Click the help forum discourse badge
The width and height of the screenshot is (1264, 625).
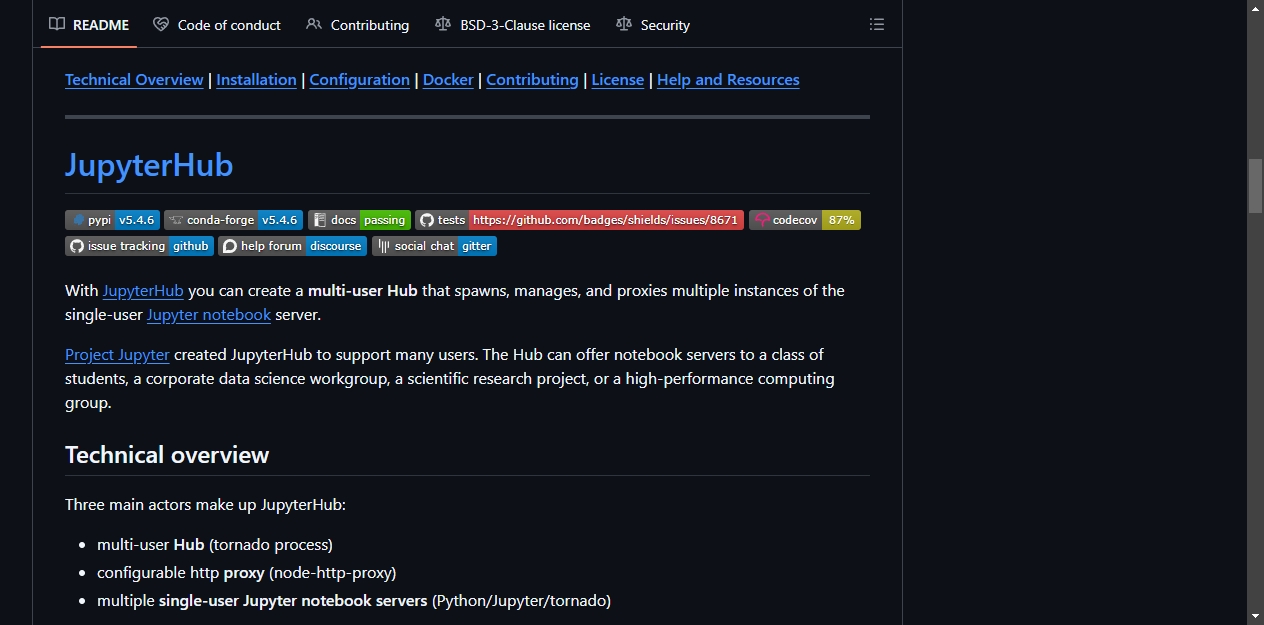292,246
